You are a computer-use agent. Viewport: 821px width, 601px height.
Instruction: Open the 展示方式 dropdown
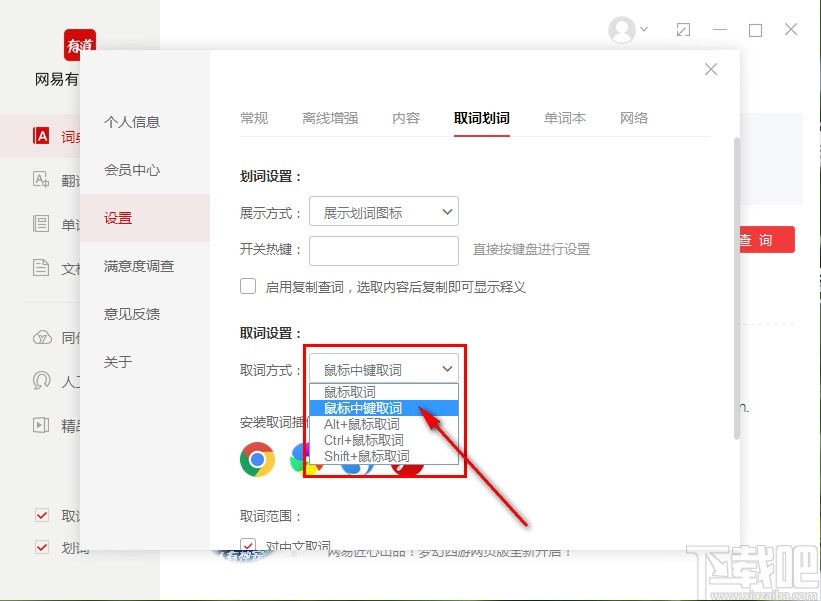pos(384,212)
